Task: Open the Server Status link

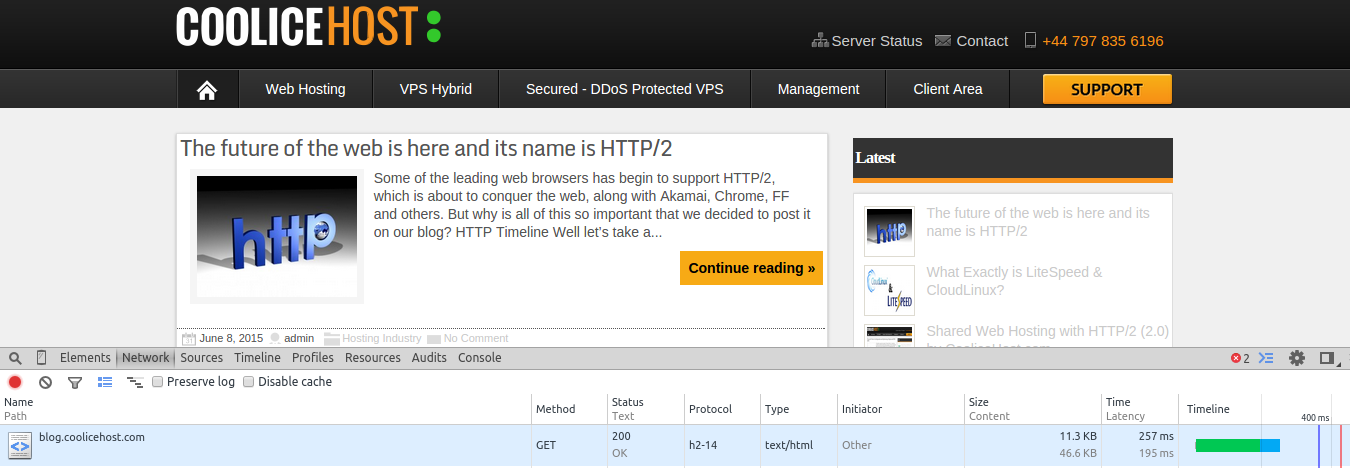Action: point(877,41)
